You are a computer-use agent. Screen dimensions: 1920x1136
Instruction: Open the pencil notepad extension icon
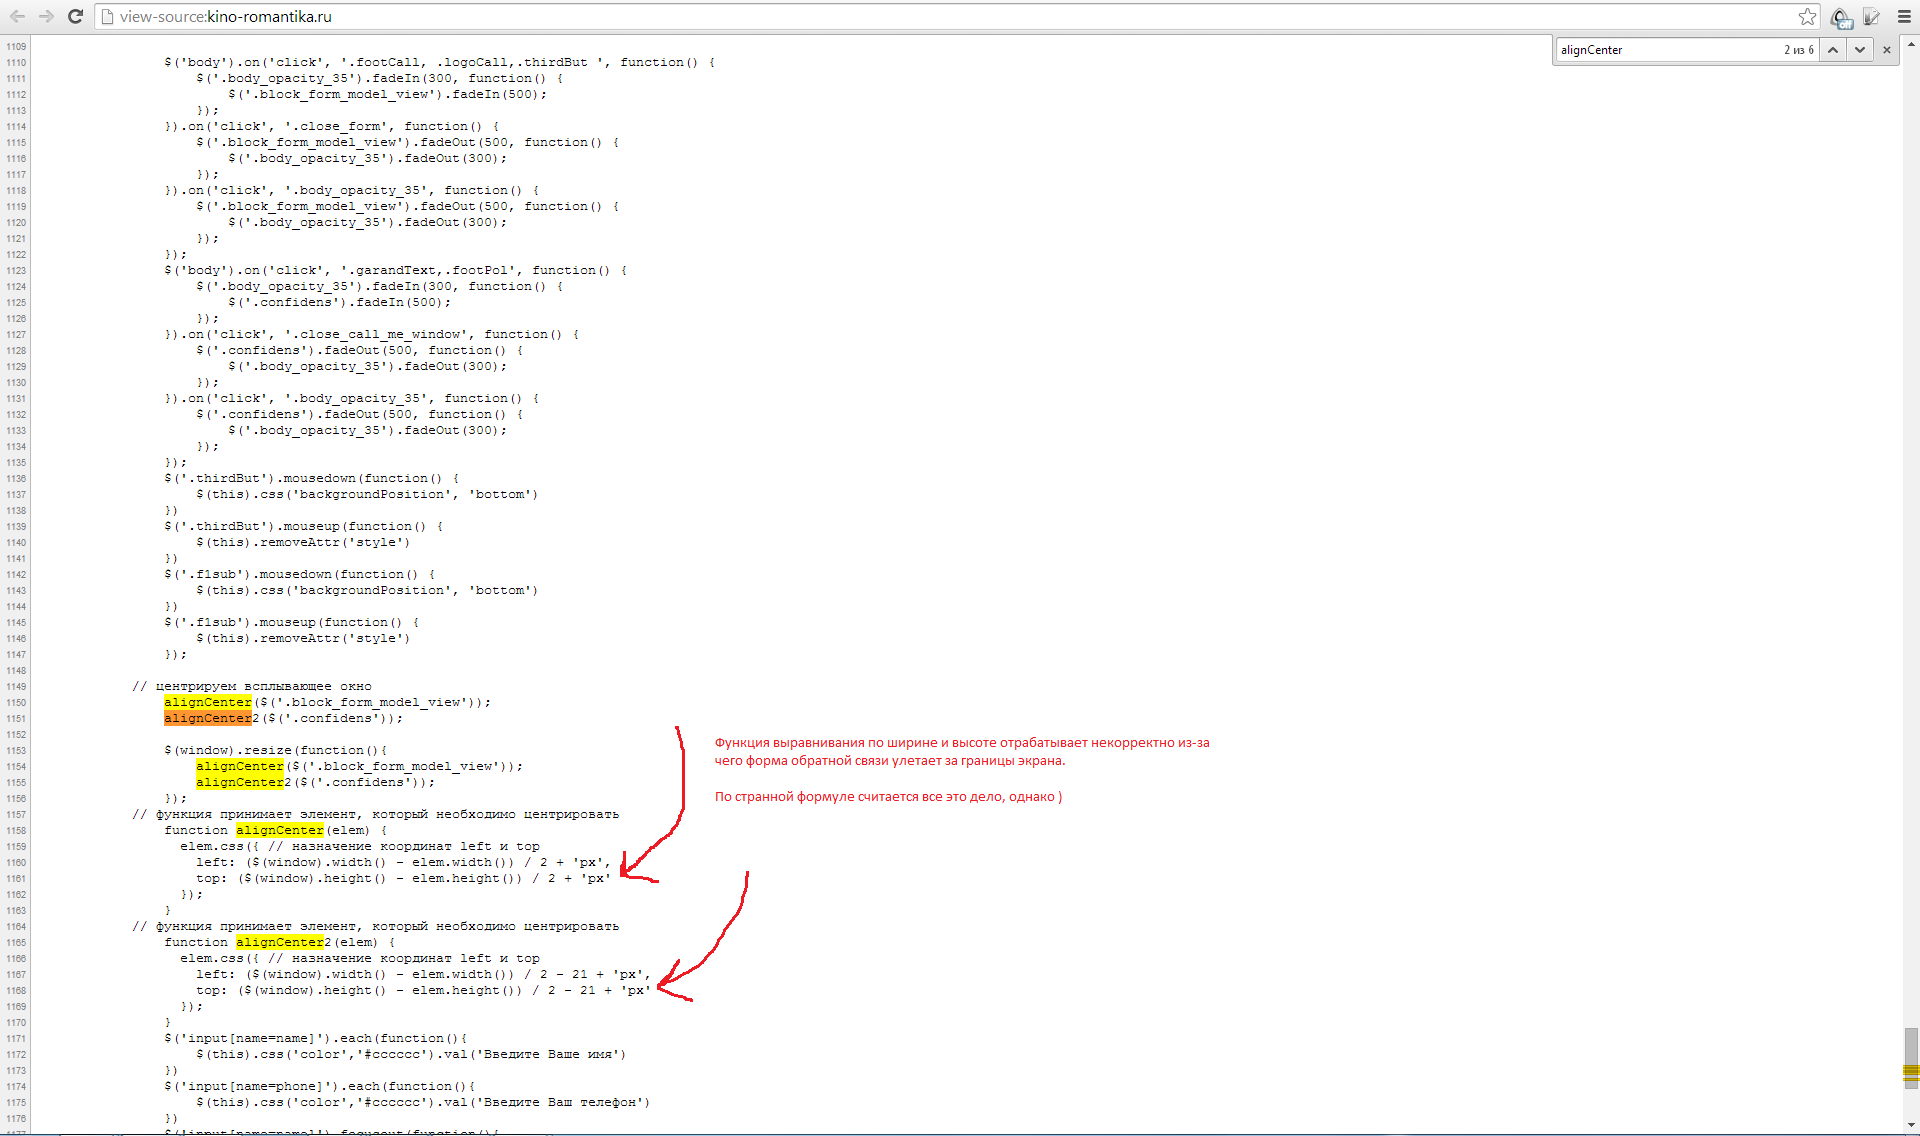pyautogui.click(x=1872, y=17)
